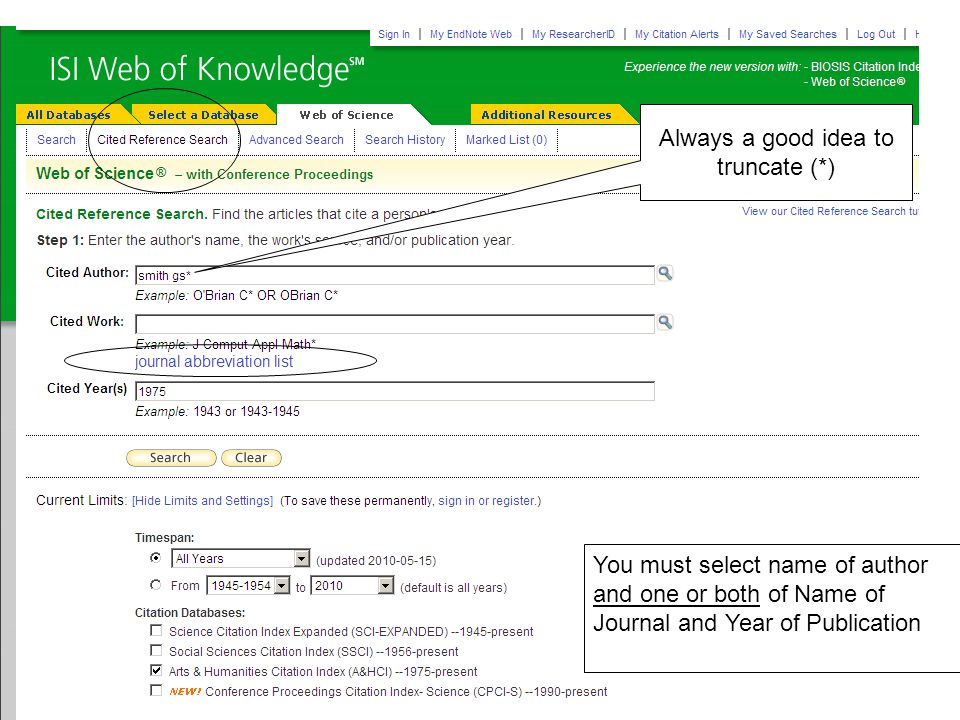Click the Sign In link
The width and height of the screenshot is (960, 720).
click(394, 34)
